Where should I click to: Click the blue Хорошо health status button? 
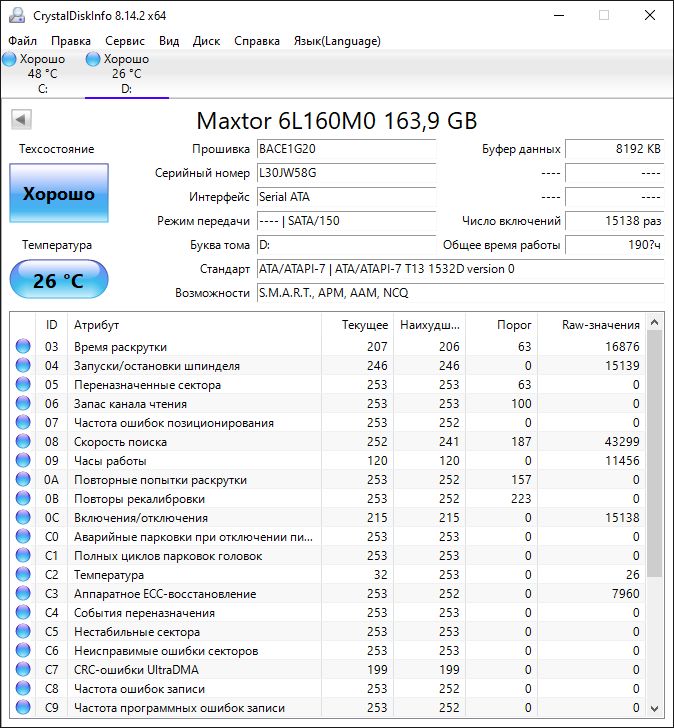[x=59, y=194]
